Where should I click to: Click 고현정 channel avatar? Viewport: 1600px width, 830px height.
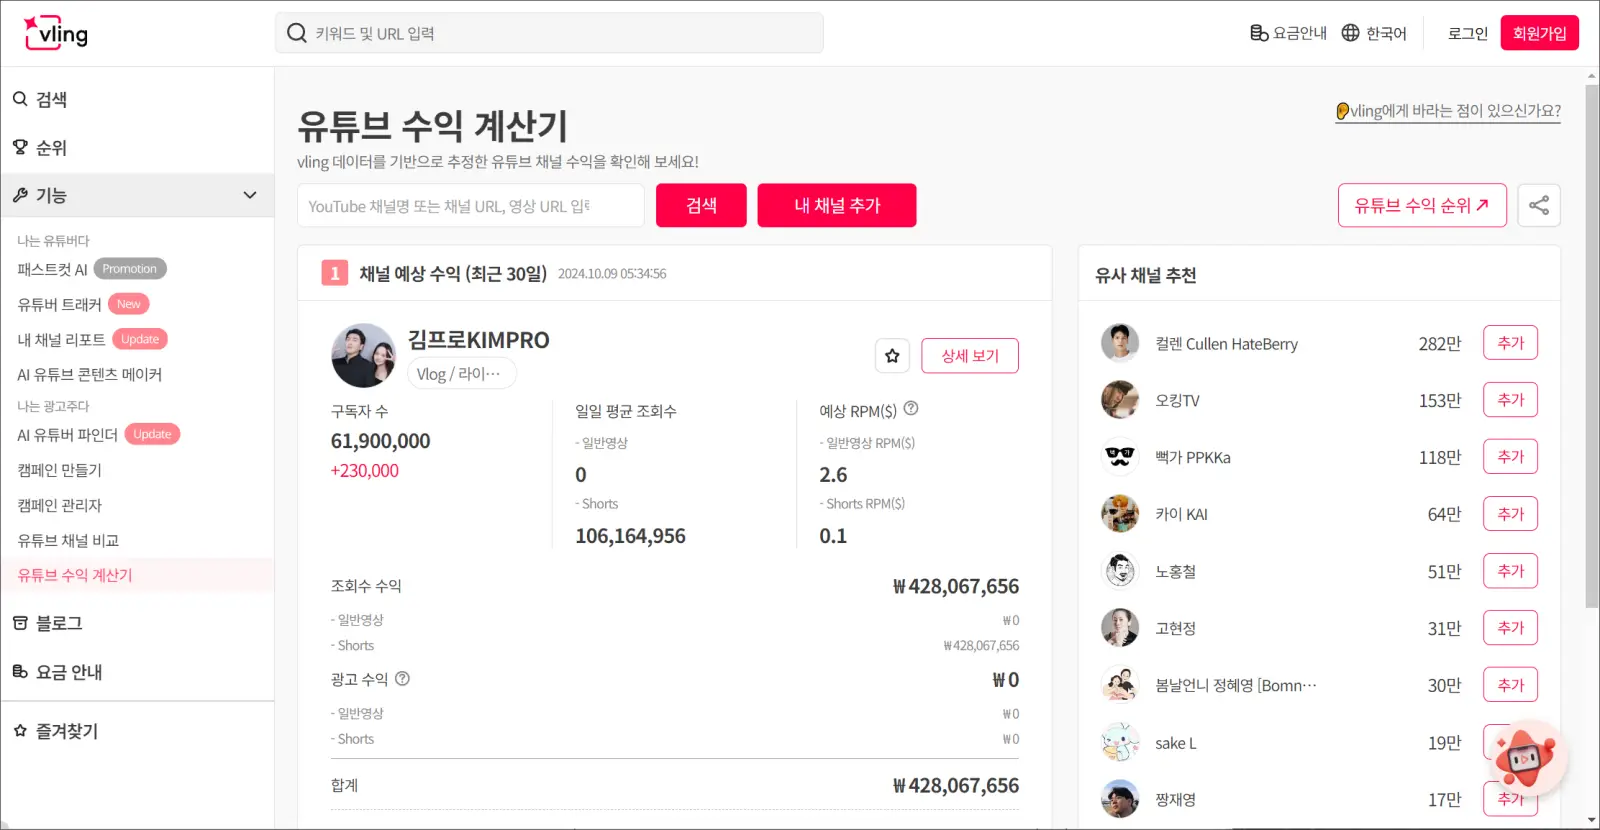coord(1120,628)
